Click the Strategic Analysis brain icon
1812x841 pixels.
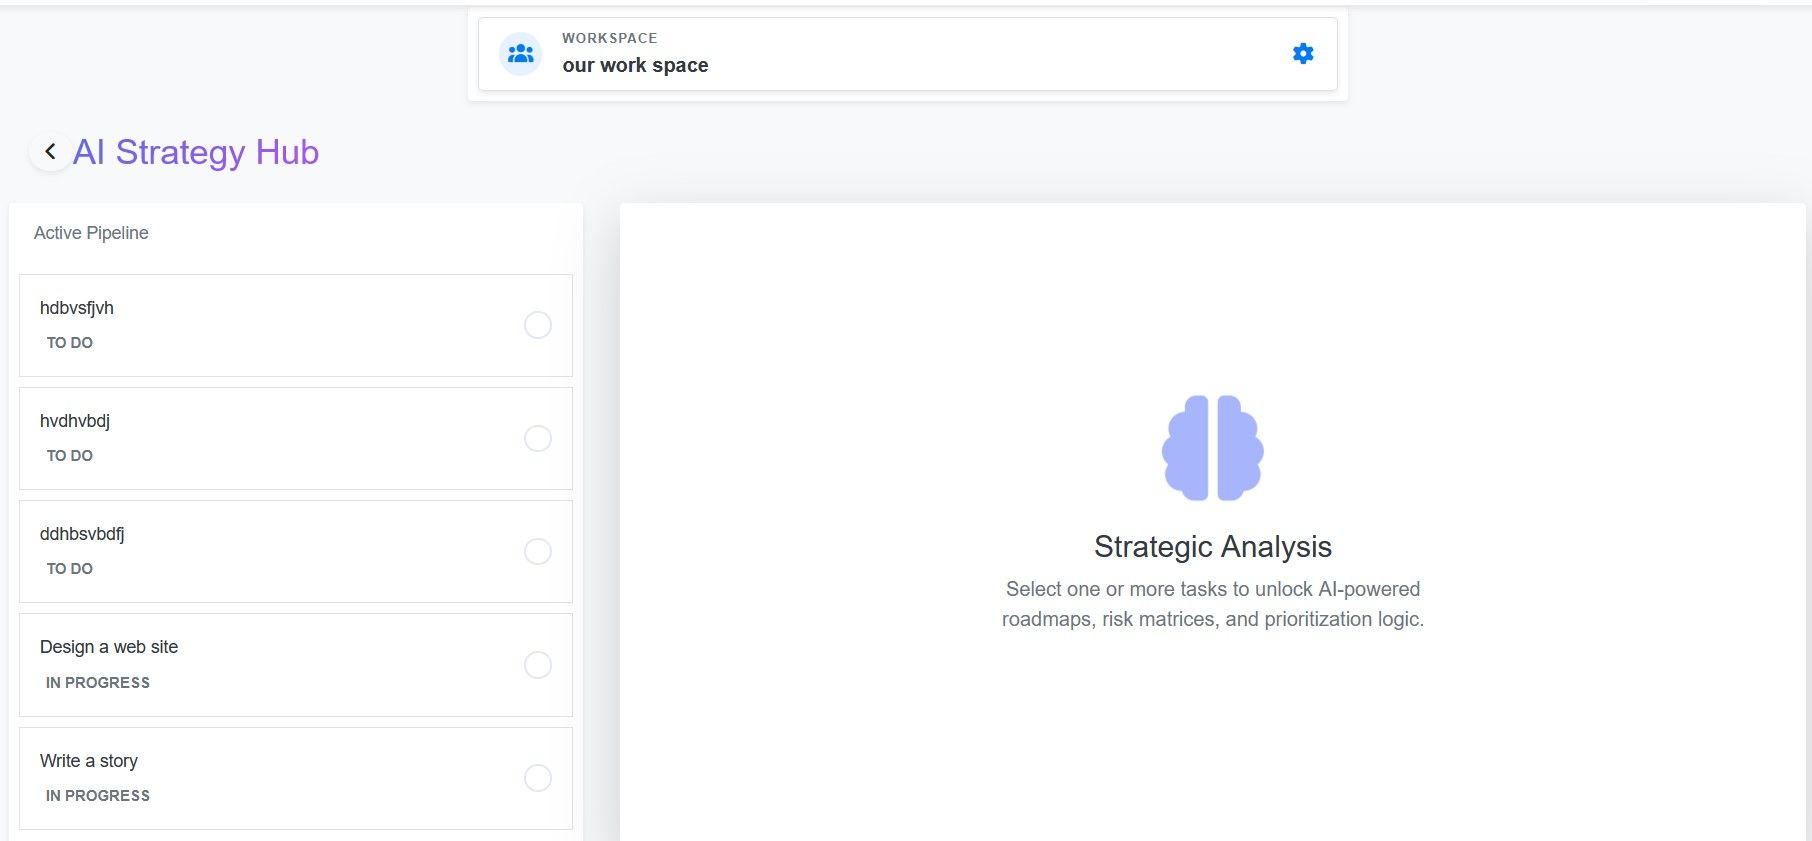click(x=1212, y=448)
